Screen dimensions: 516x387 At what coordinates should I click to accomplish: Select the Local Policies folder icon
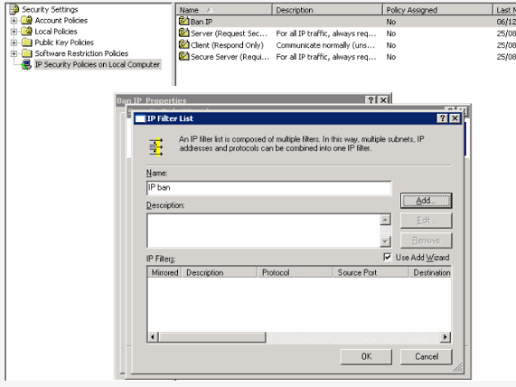[x=27, y=31]
